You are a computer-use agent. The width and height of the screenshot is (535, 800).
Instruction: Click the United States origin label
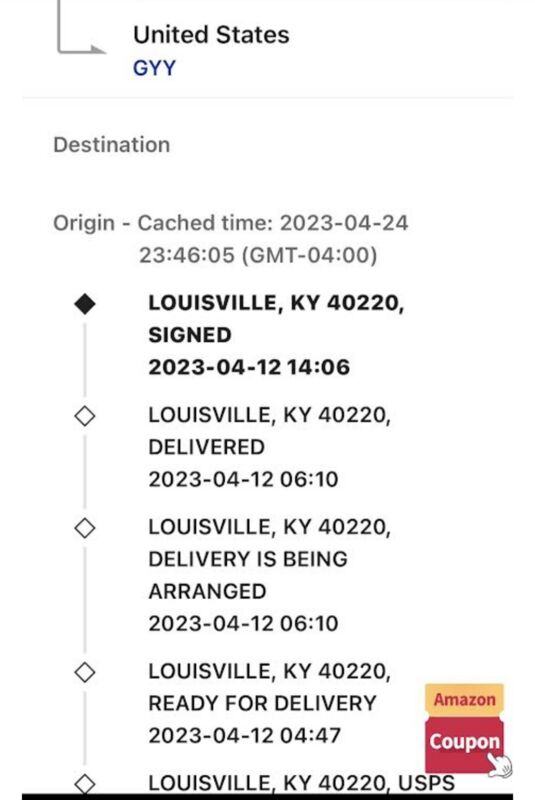(x=211, y=35)
